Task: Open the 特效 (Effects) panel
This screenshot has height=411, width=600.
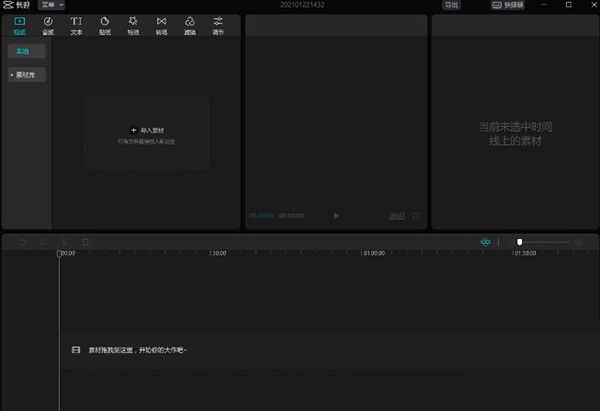Action: [x=133, y=25]
